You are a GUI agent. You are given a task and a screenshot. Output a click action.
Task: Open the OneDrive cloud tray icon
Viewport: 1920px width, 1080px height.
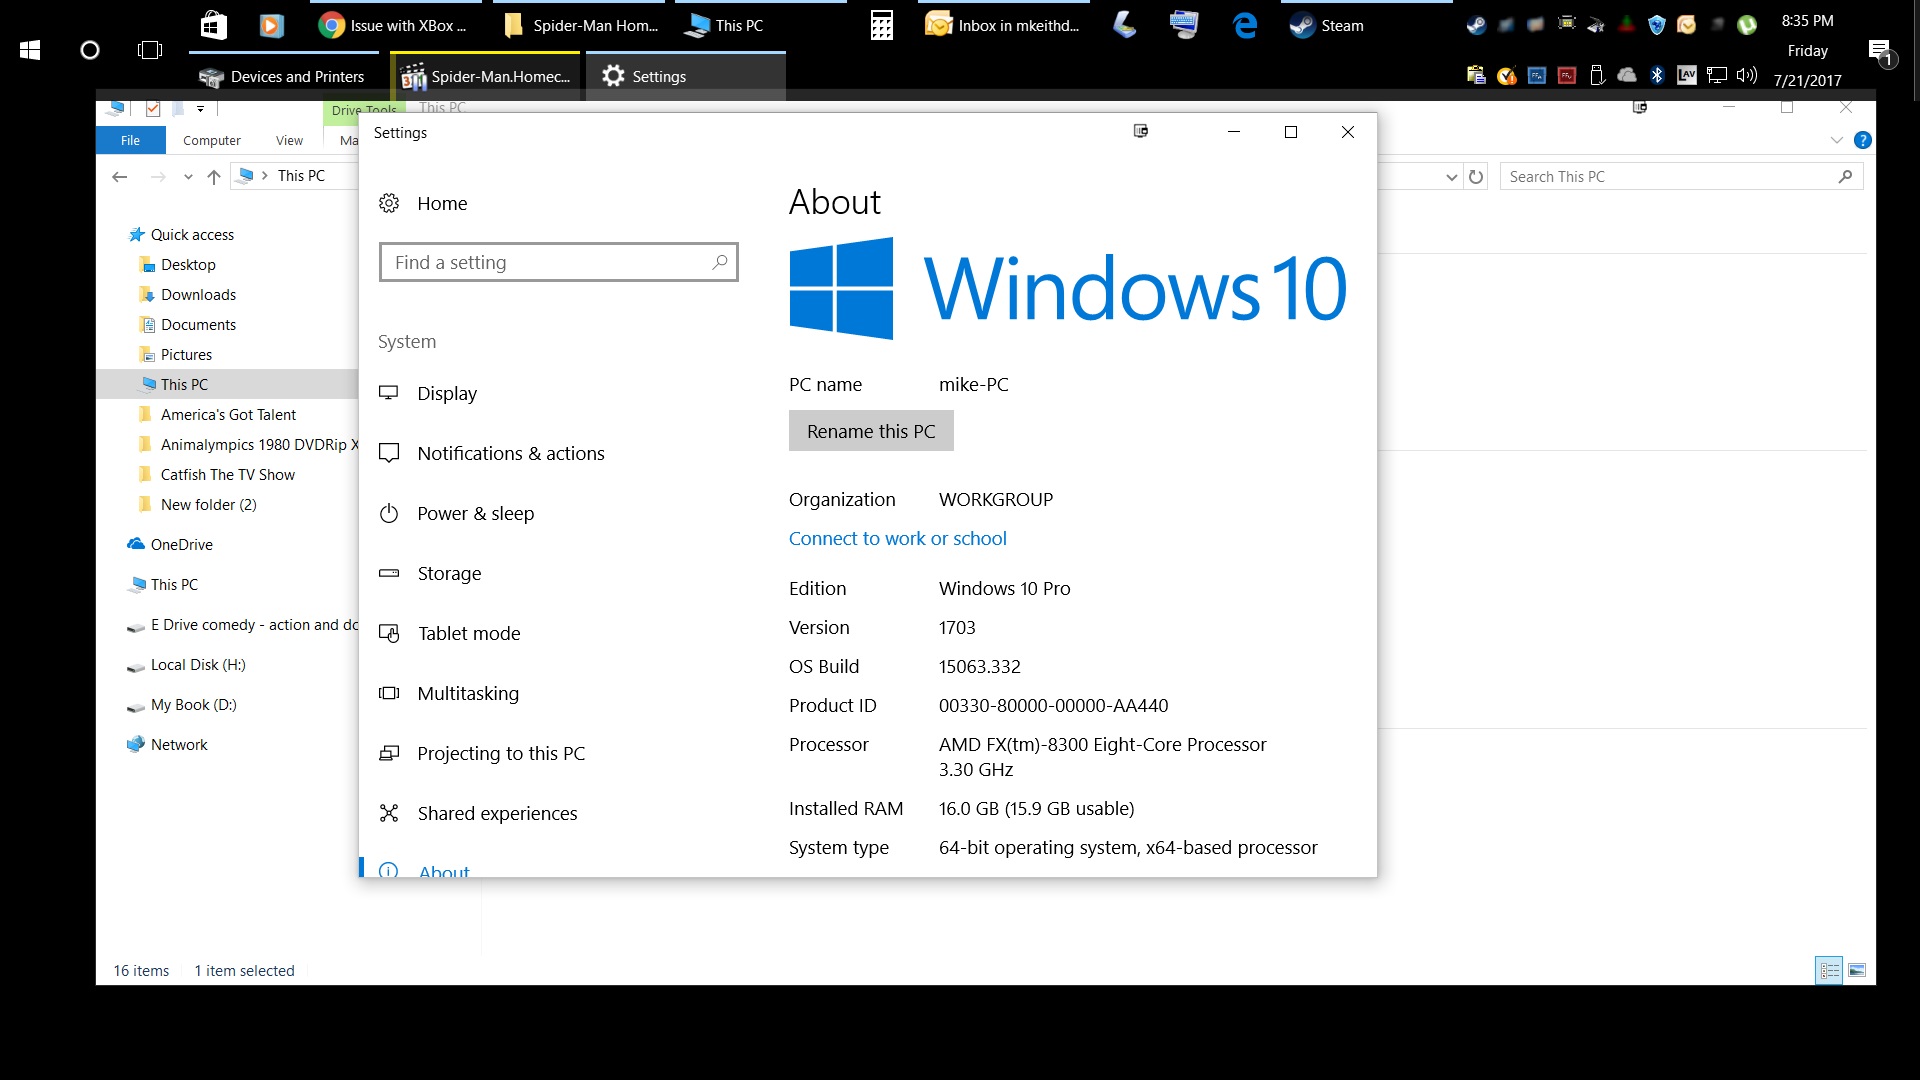[1627, 75]
